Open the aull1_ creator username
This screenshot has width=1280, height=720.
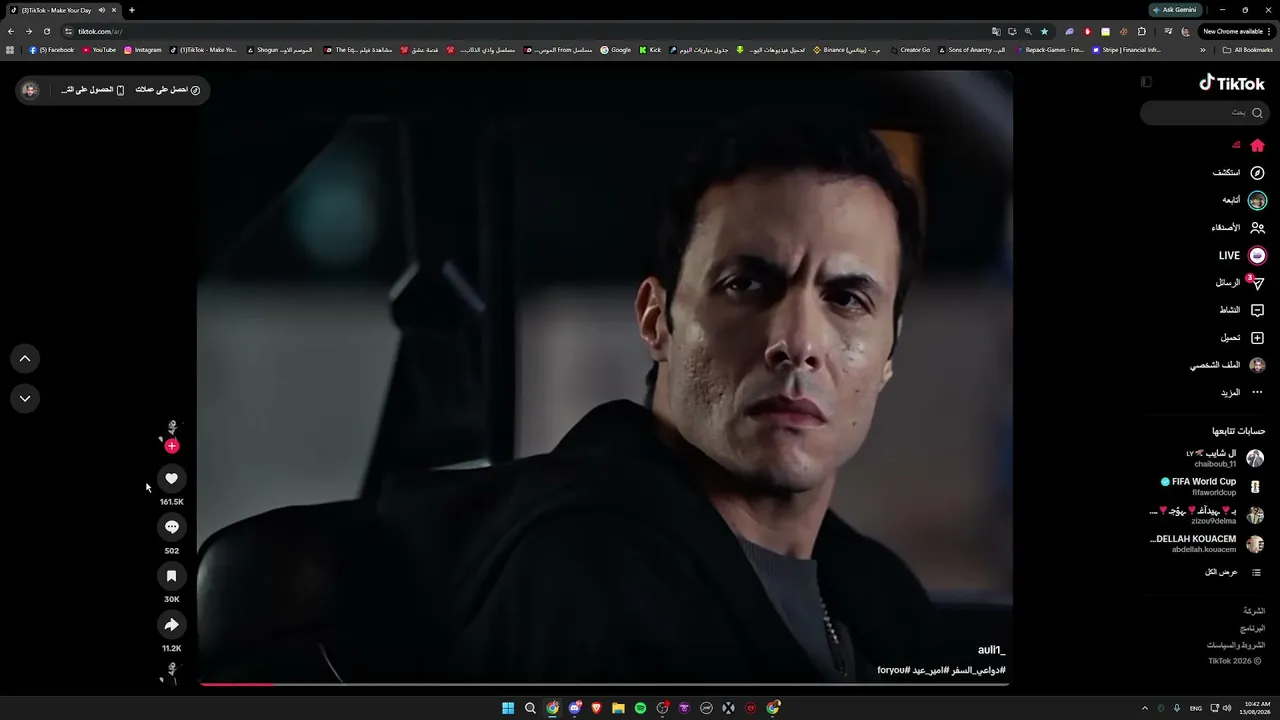(x=991, y=651)
